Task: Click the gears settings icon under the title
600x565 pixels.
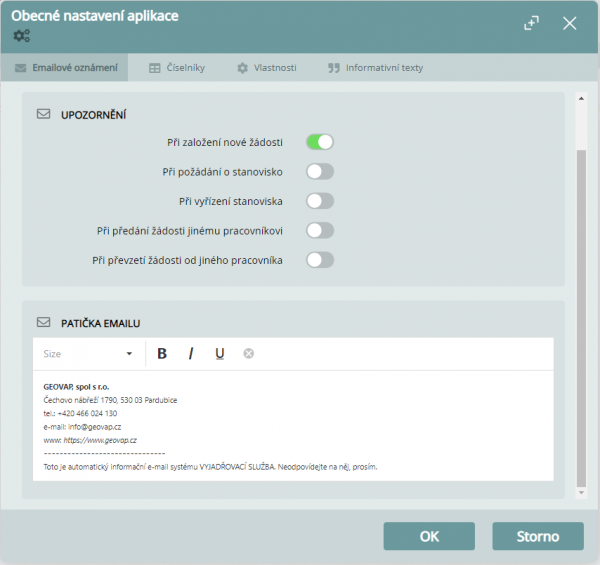Action: pos(21,36)
